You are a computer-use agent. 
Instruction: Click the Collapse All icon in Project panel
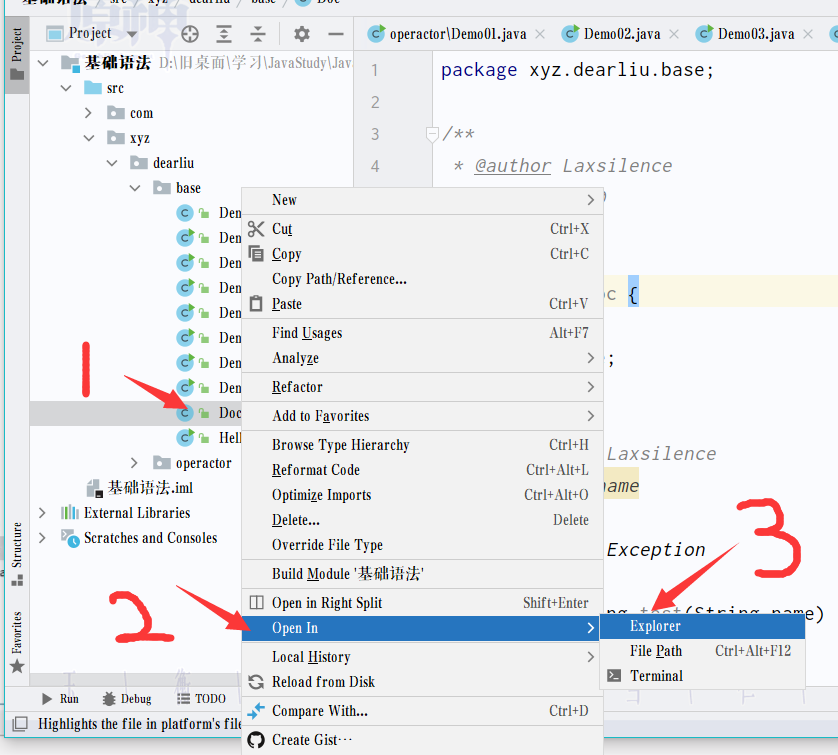[x=258, y=34]
